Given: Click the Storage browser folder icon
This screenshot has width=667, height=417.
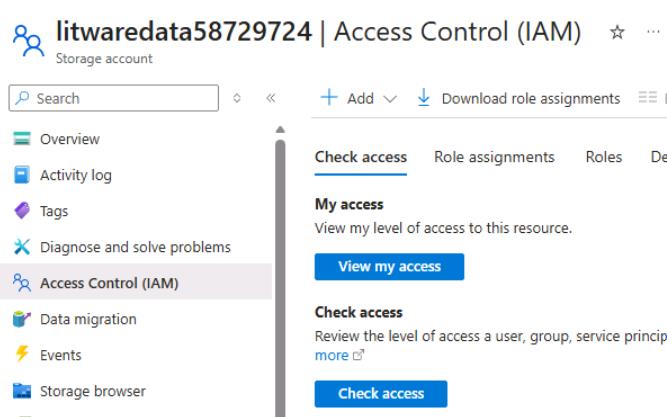Looking at the screenshot, I should point(22,391).
